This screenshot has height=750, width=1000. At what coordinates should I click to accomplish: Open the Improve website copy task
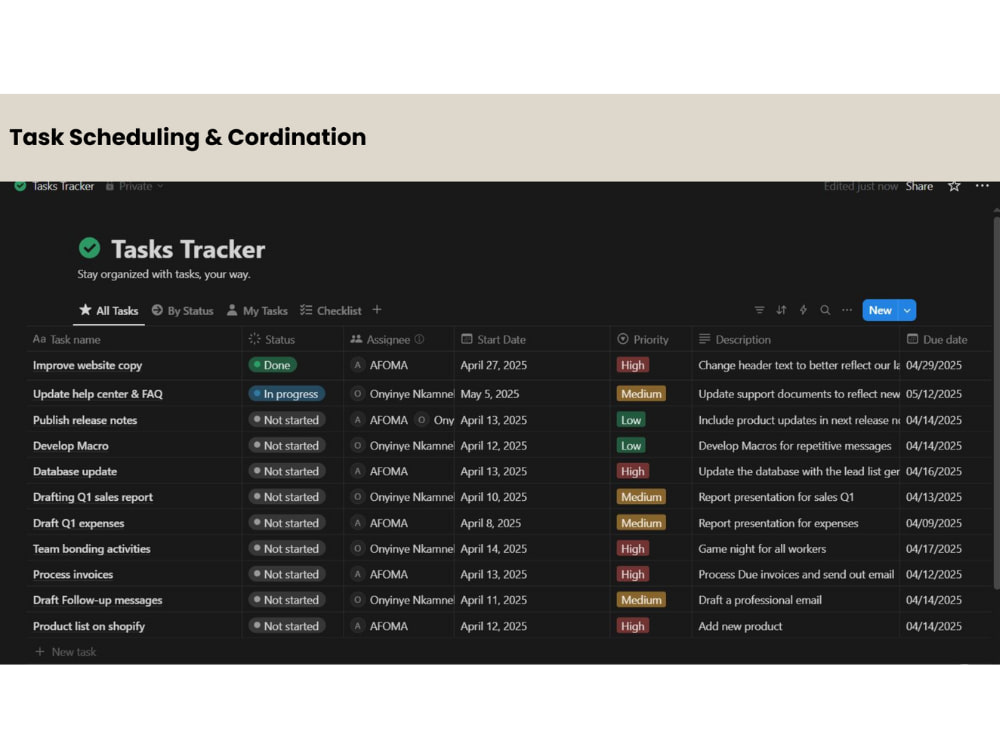[87, 365]
